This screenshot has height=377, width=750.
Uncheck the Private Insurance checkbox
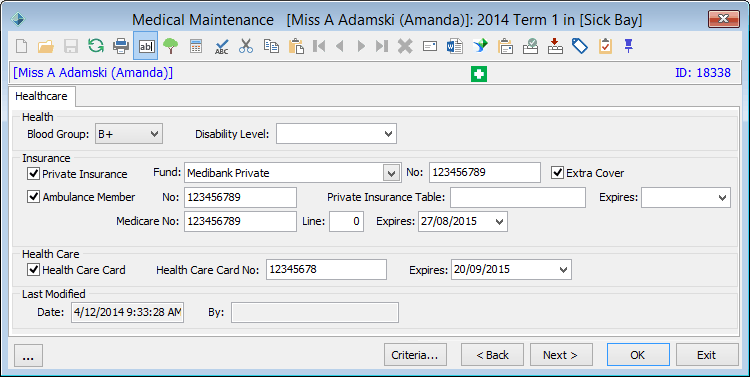[33, 173]
